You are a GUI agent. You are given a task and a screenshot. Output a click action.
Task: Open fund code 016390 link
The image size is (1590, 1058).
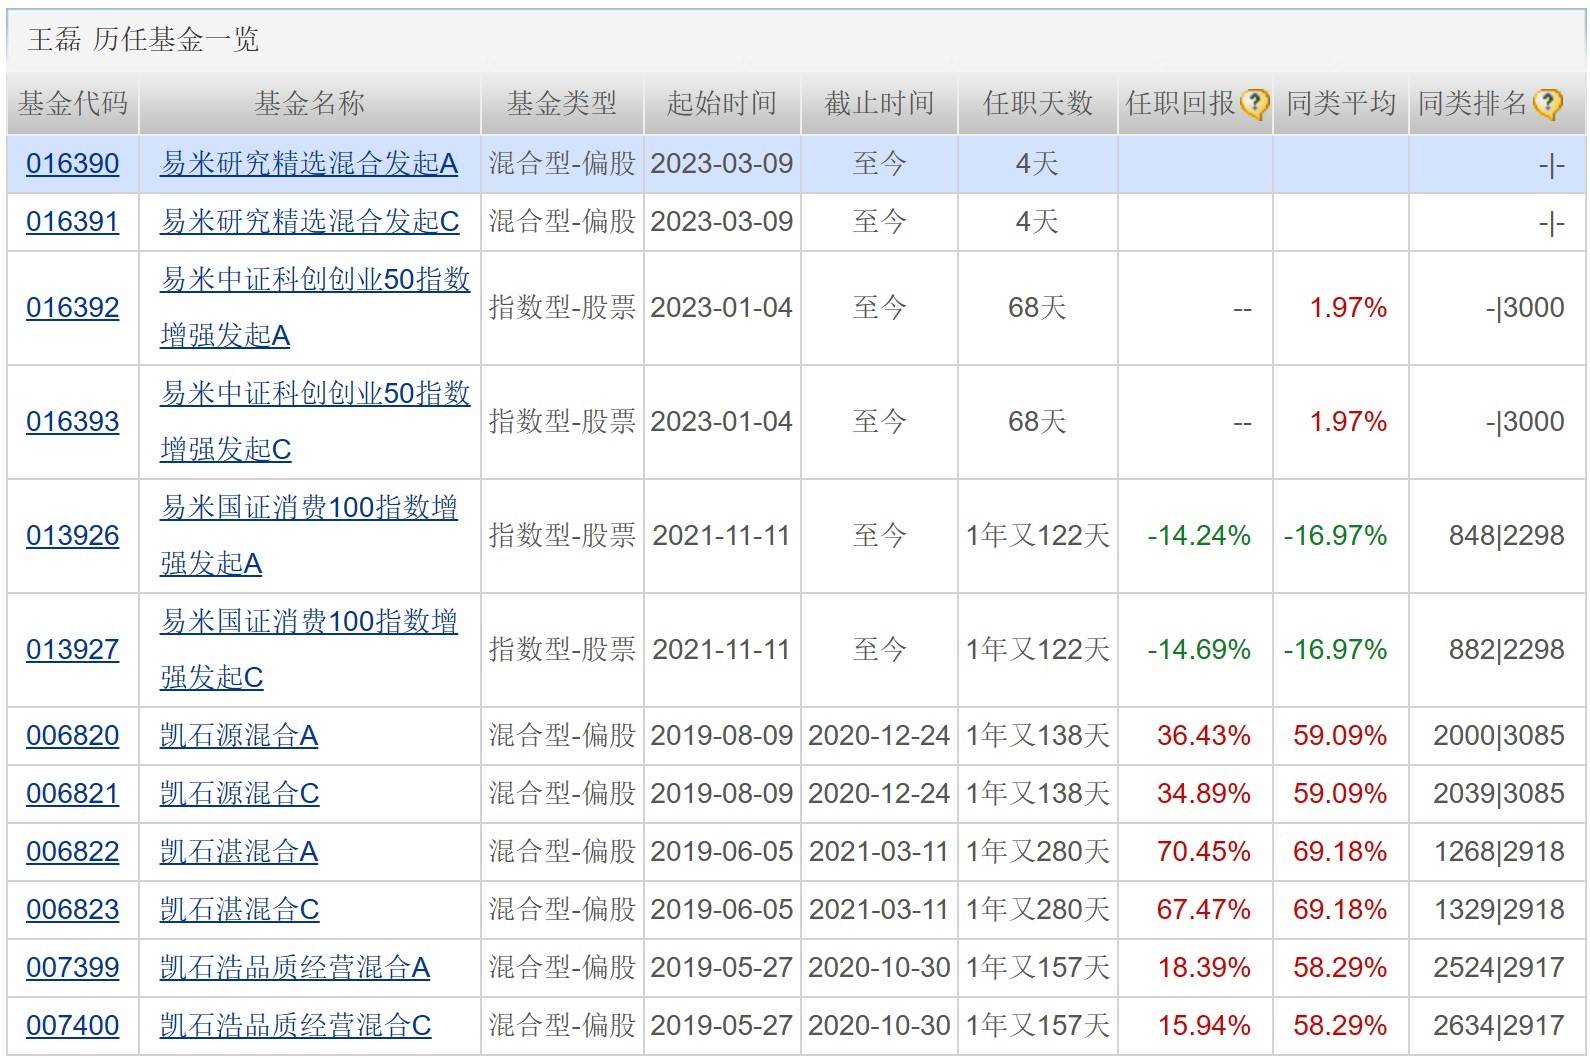tap(73, 164)
